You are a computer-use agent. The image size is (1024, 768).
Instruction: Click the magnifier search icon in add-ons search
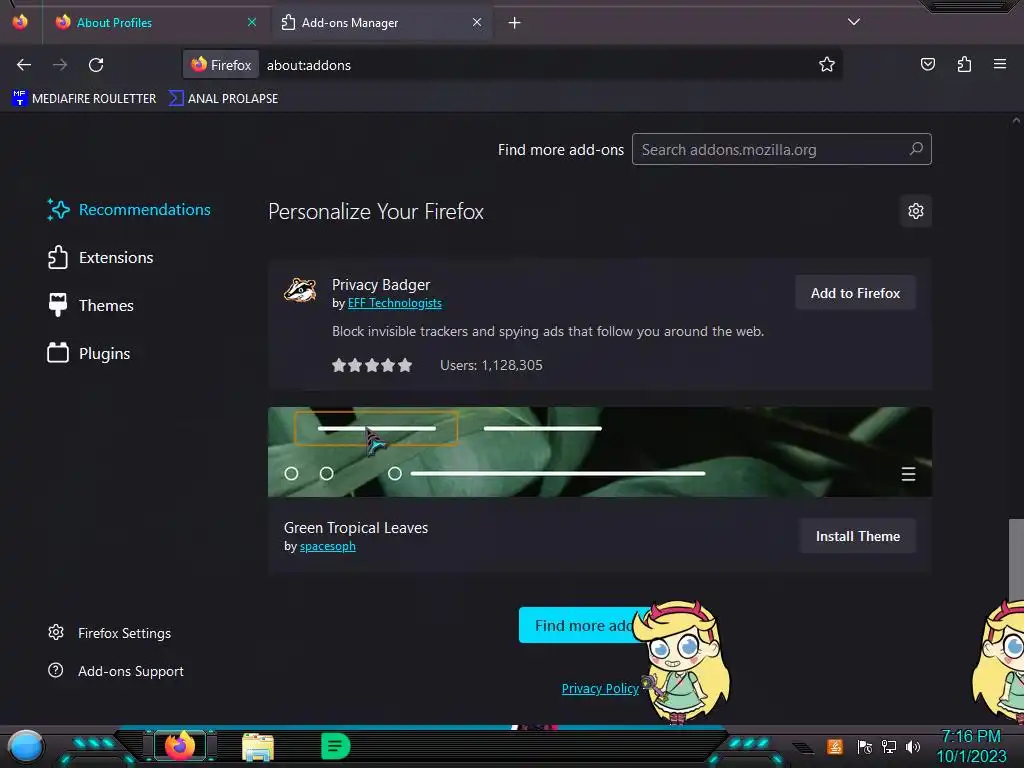916,149
